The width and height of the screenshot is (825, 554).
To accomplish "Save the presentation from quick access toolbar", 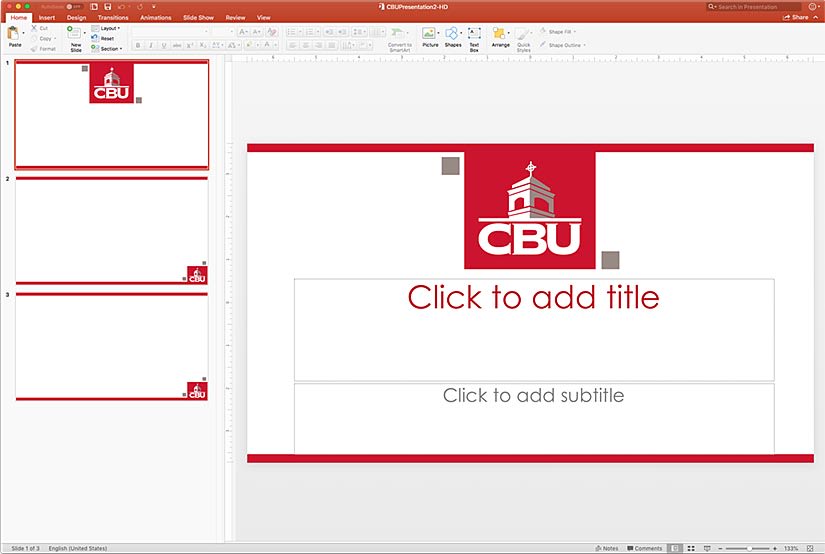I will point(107,6).
